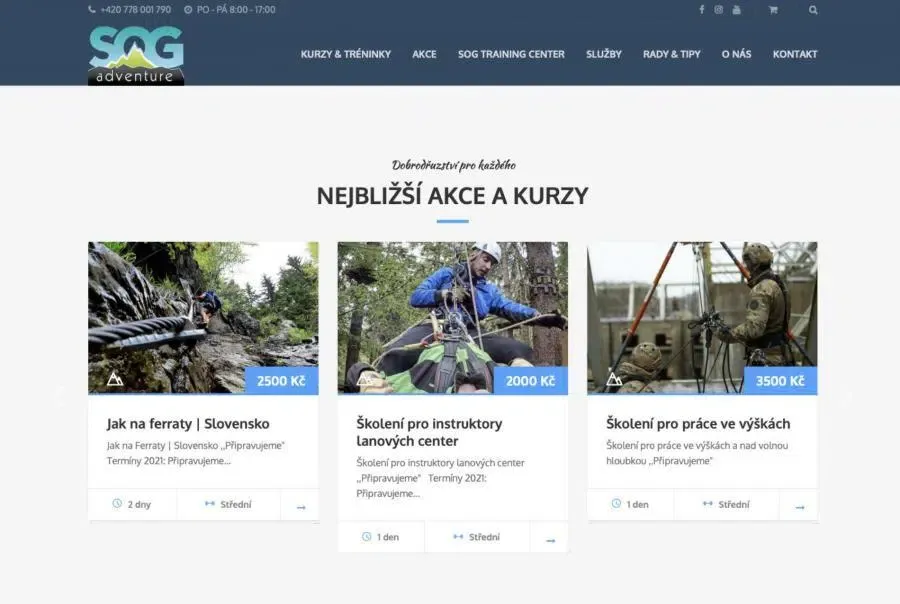The image size is (900, 604).
Task: Click the ferrata cable course photo
Action: coord(203,317)
